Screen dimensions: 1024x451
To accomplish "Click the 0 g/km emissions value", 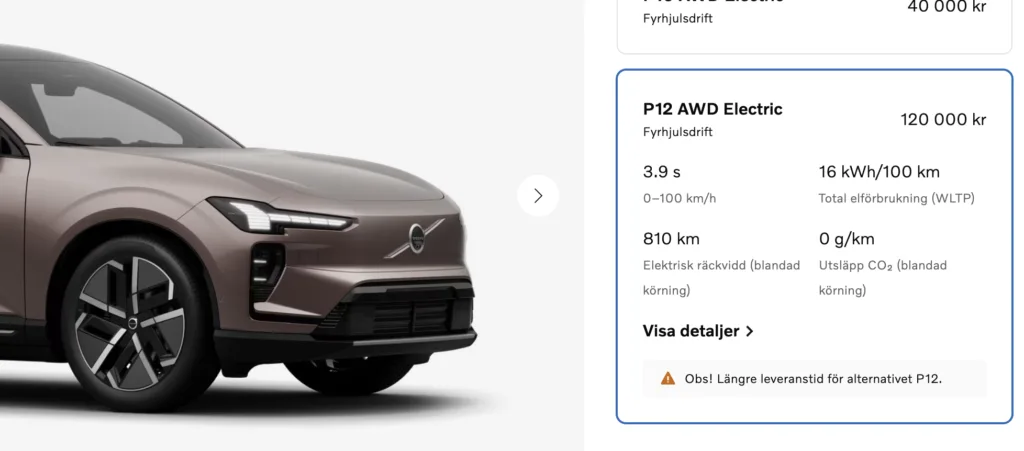I will click(x=846, y=239).
